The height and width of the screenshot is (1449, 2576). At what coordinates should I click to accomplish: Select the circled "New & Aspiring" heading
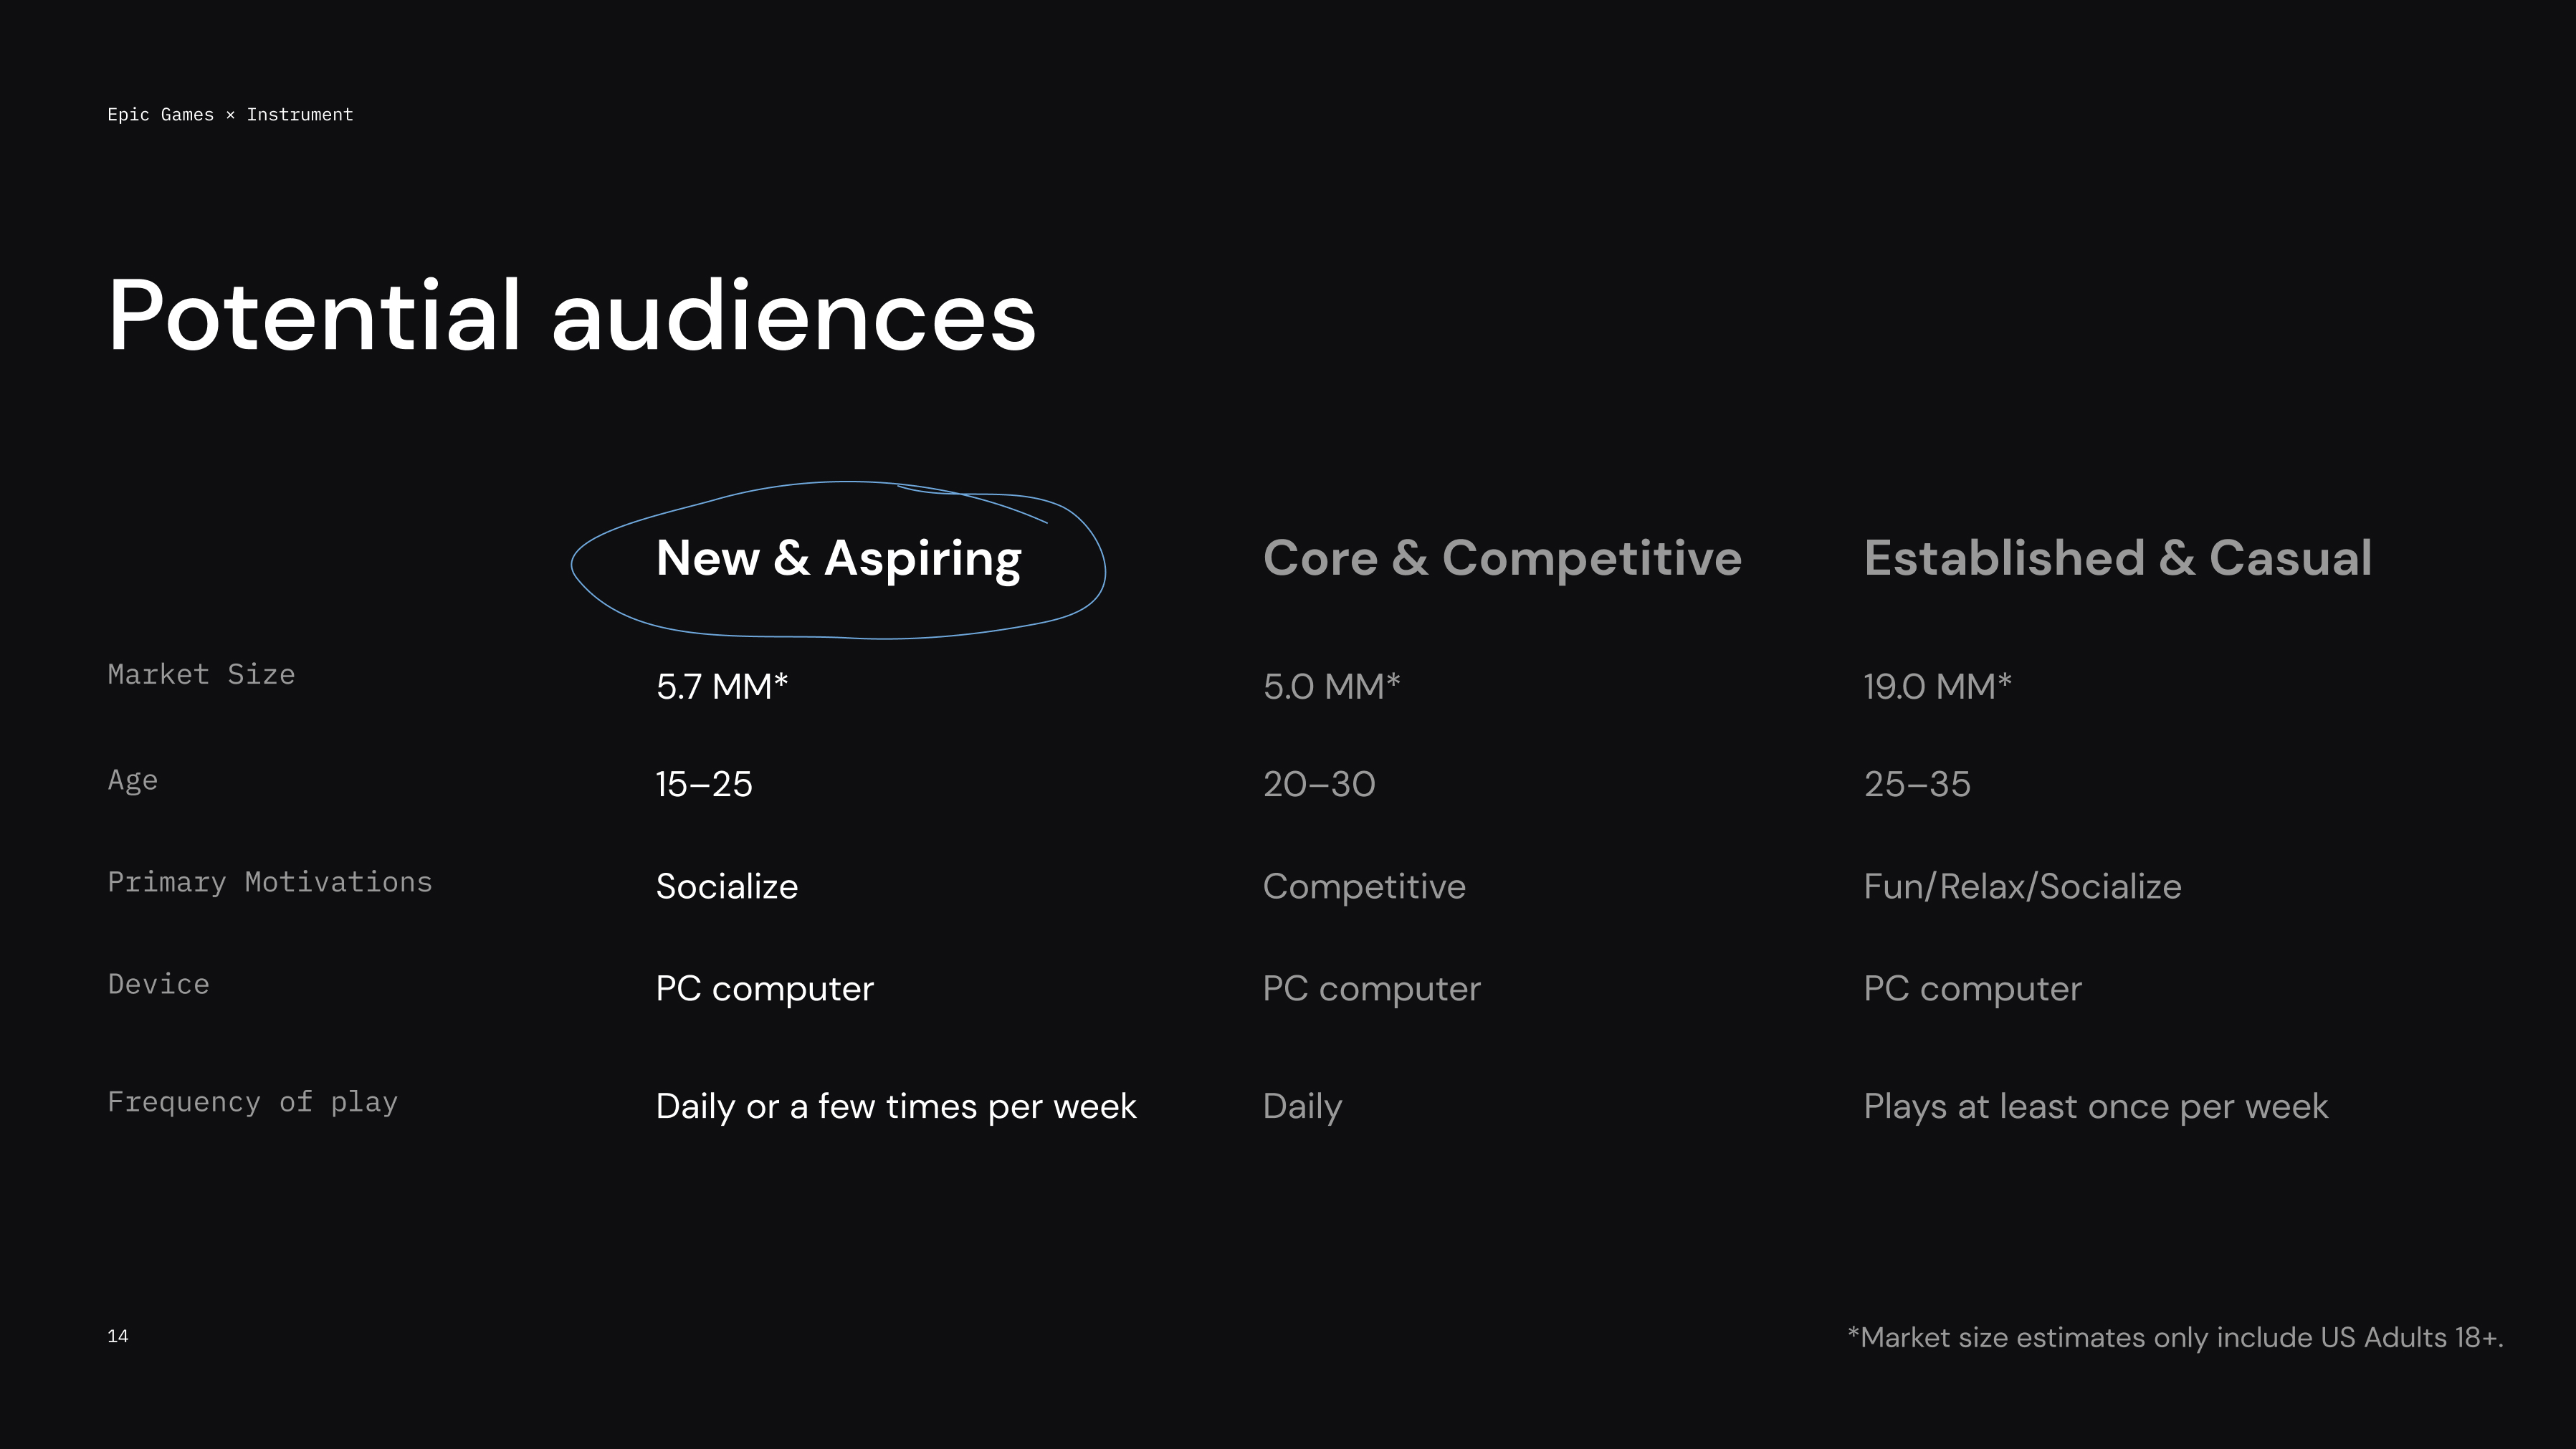(838, 558)
